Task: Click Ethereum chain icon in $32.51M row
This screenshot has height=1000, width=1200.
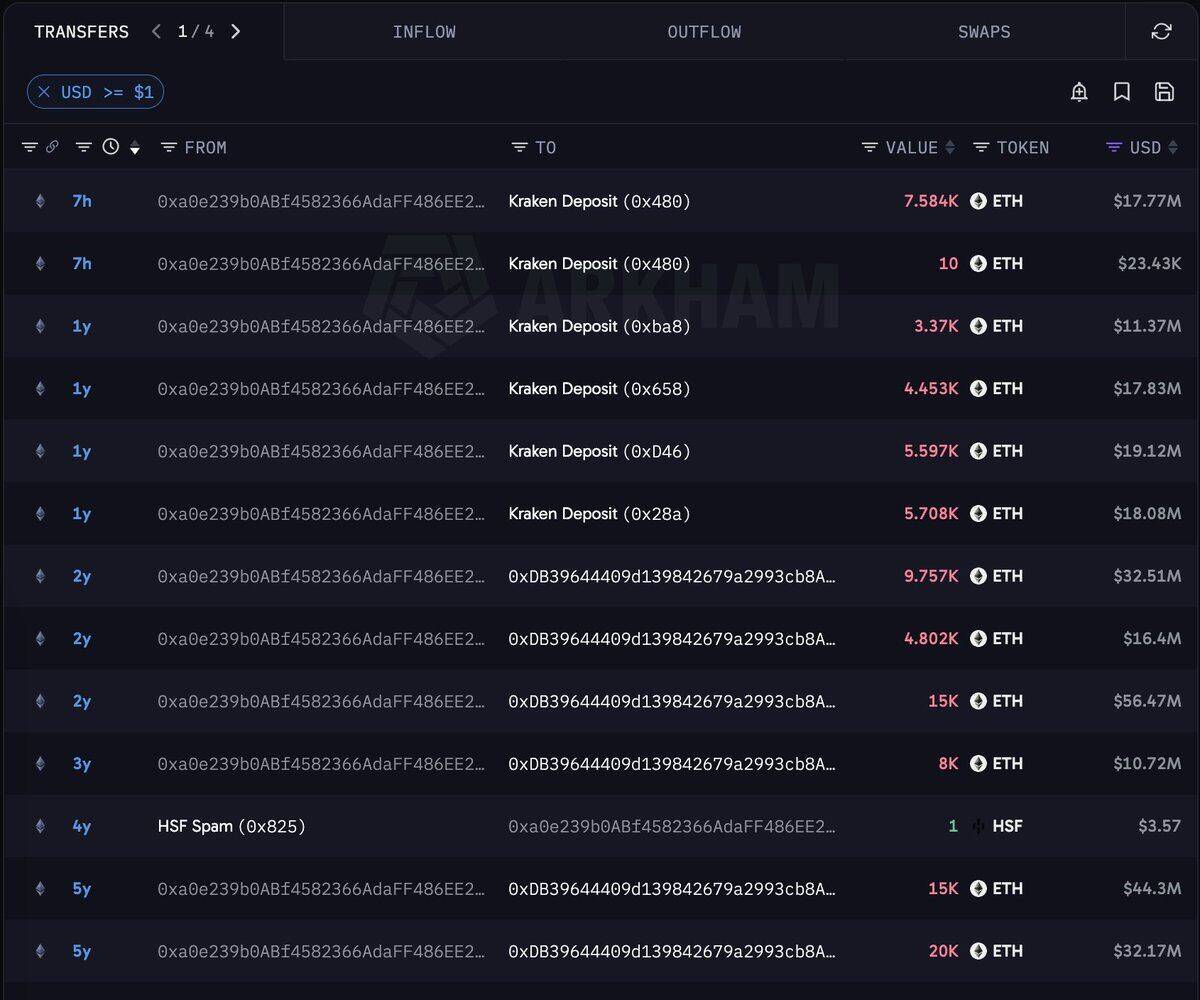Action: (x=40, y=576)
